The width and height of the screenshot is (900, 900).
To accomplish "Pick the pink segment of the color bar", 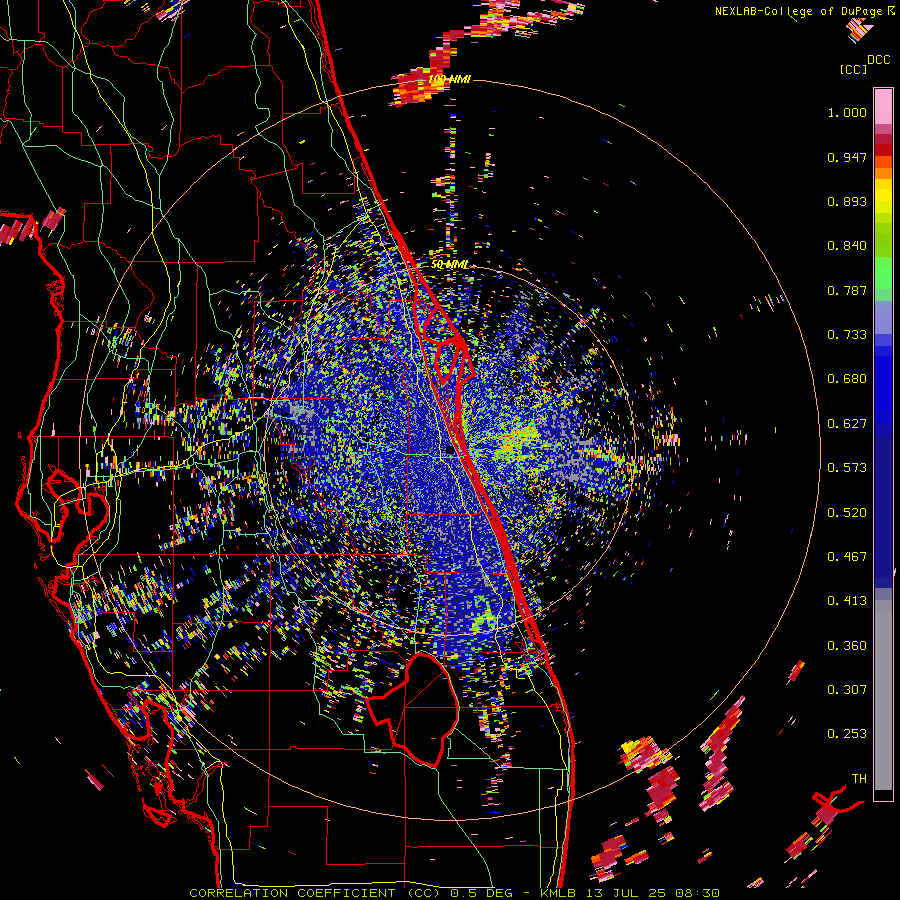I will pyautogui.click(x=883, y=106).
